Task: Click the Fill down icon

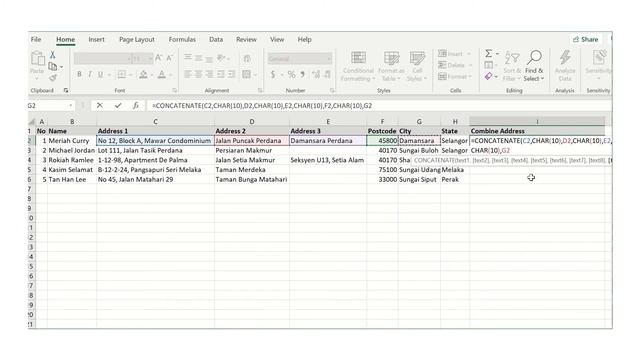Action: point(489,65)
